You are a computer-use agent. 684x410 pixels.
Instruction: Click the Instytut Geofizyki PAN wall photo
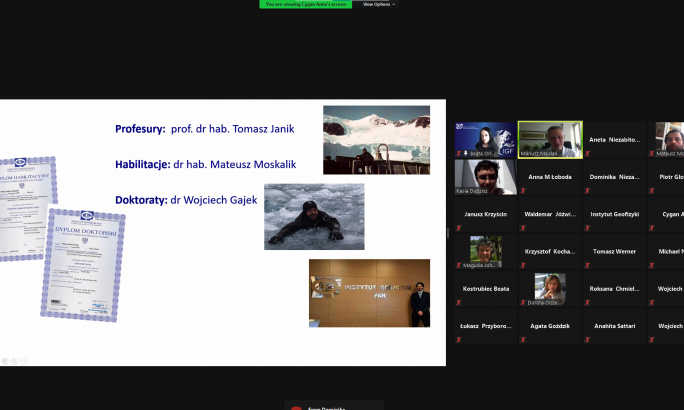369,293
